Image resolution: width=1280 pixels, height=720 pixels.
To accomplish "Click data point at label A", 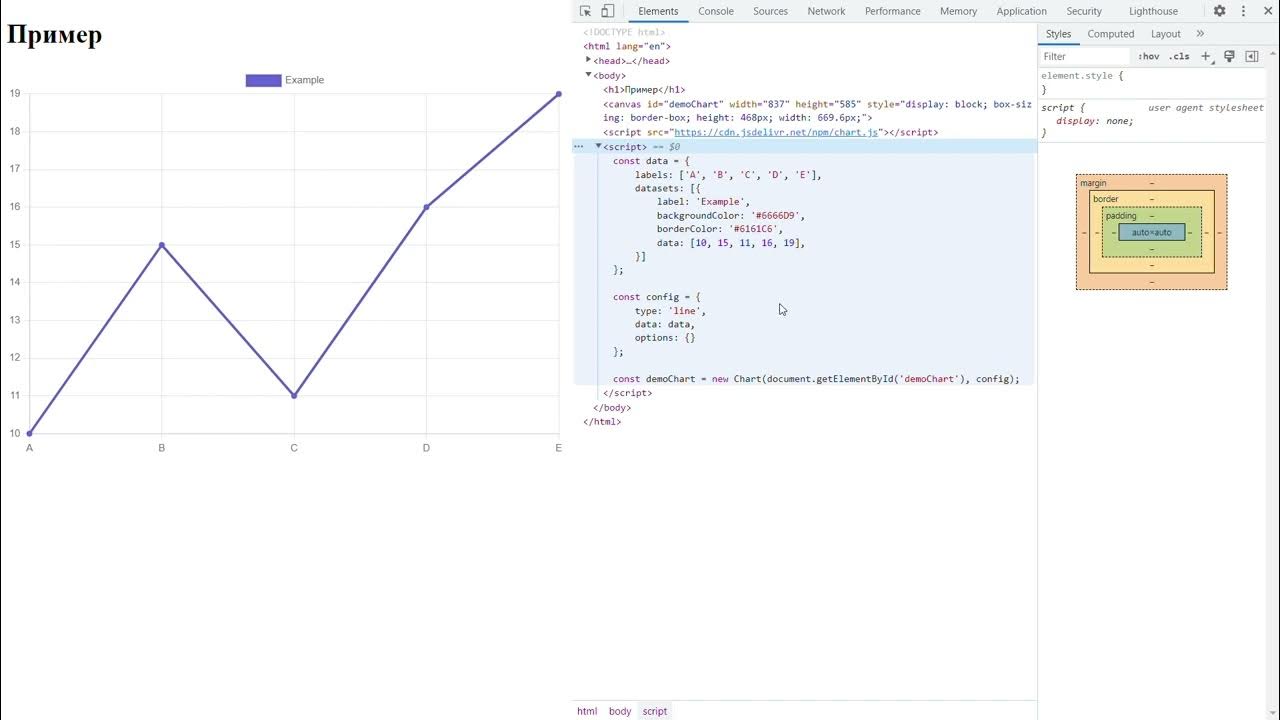I will pyautogui.click(x=30, y=433).
